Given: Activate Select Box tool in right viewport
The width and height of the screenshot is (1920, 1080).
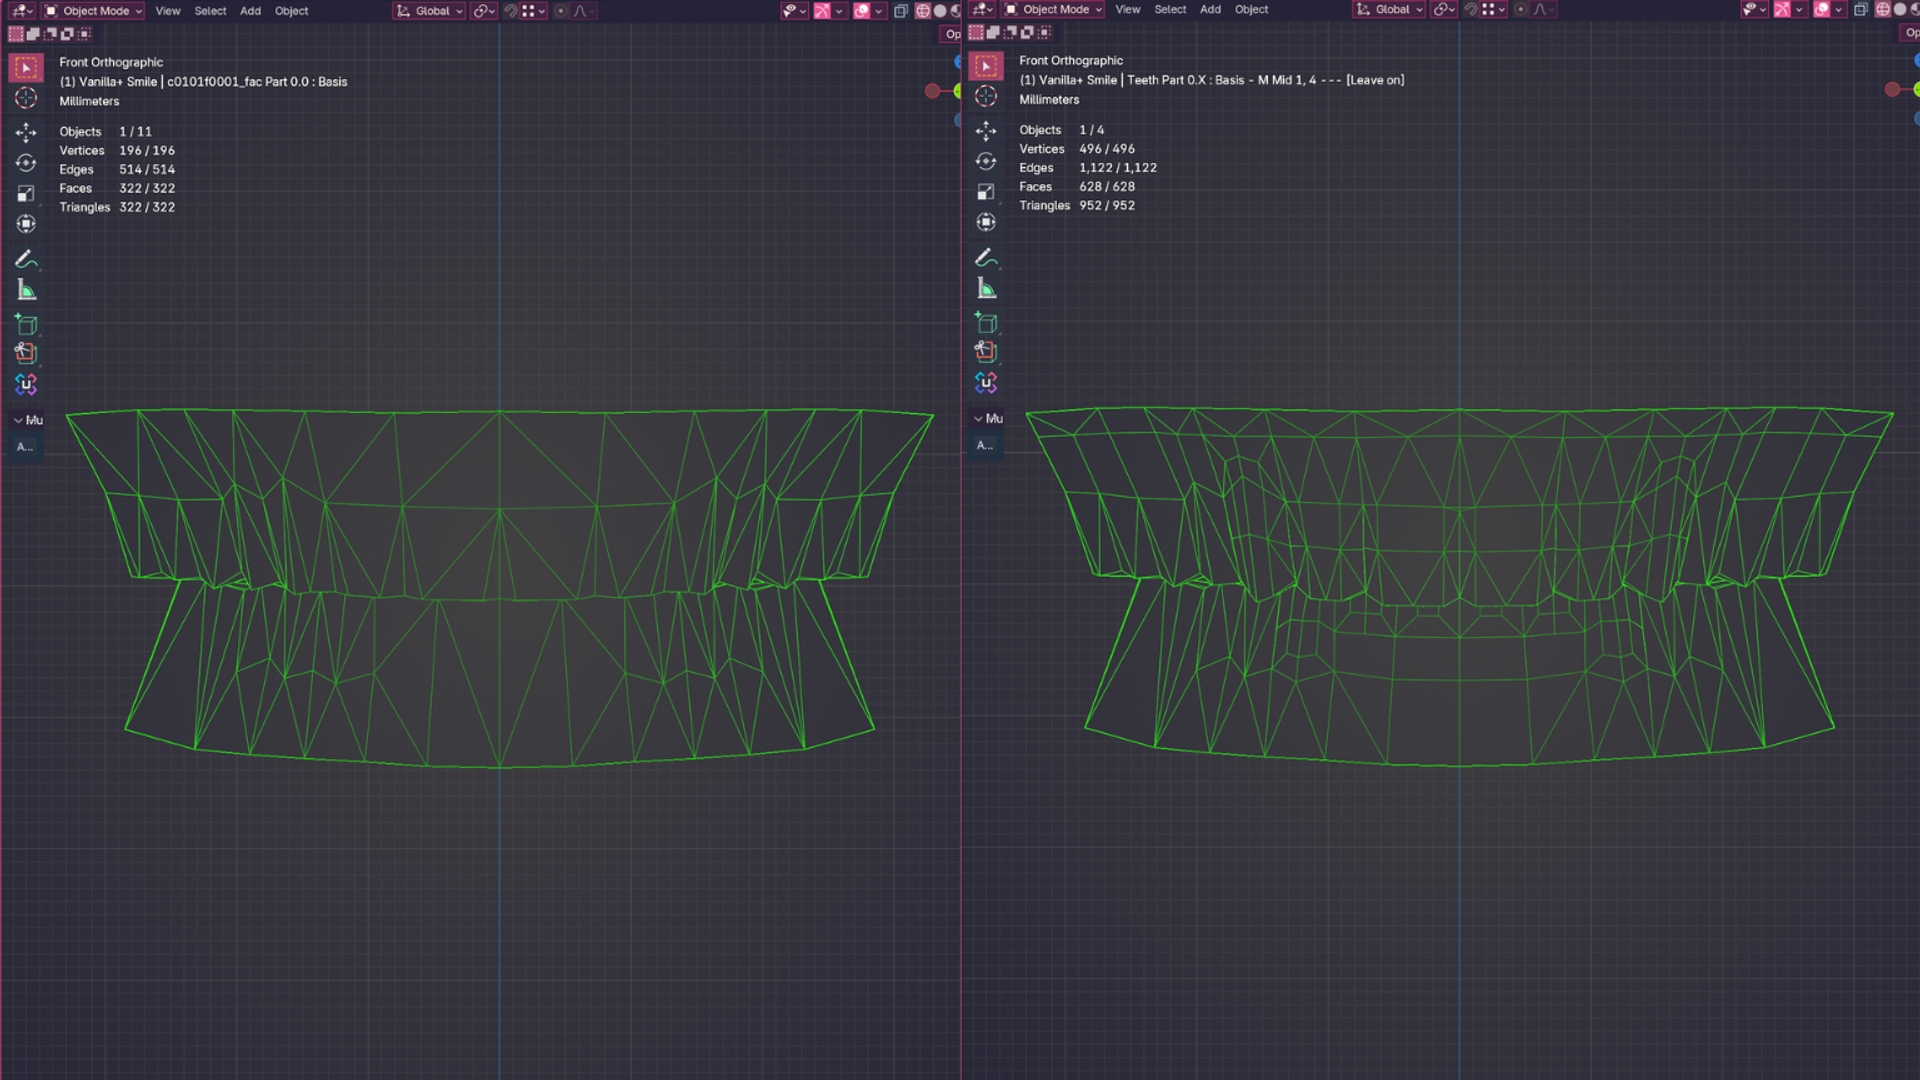Looking at the screenshot, I should [x=986, y=66].
